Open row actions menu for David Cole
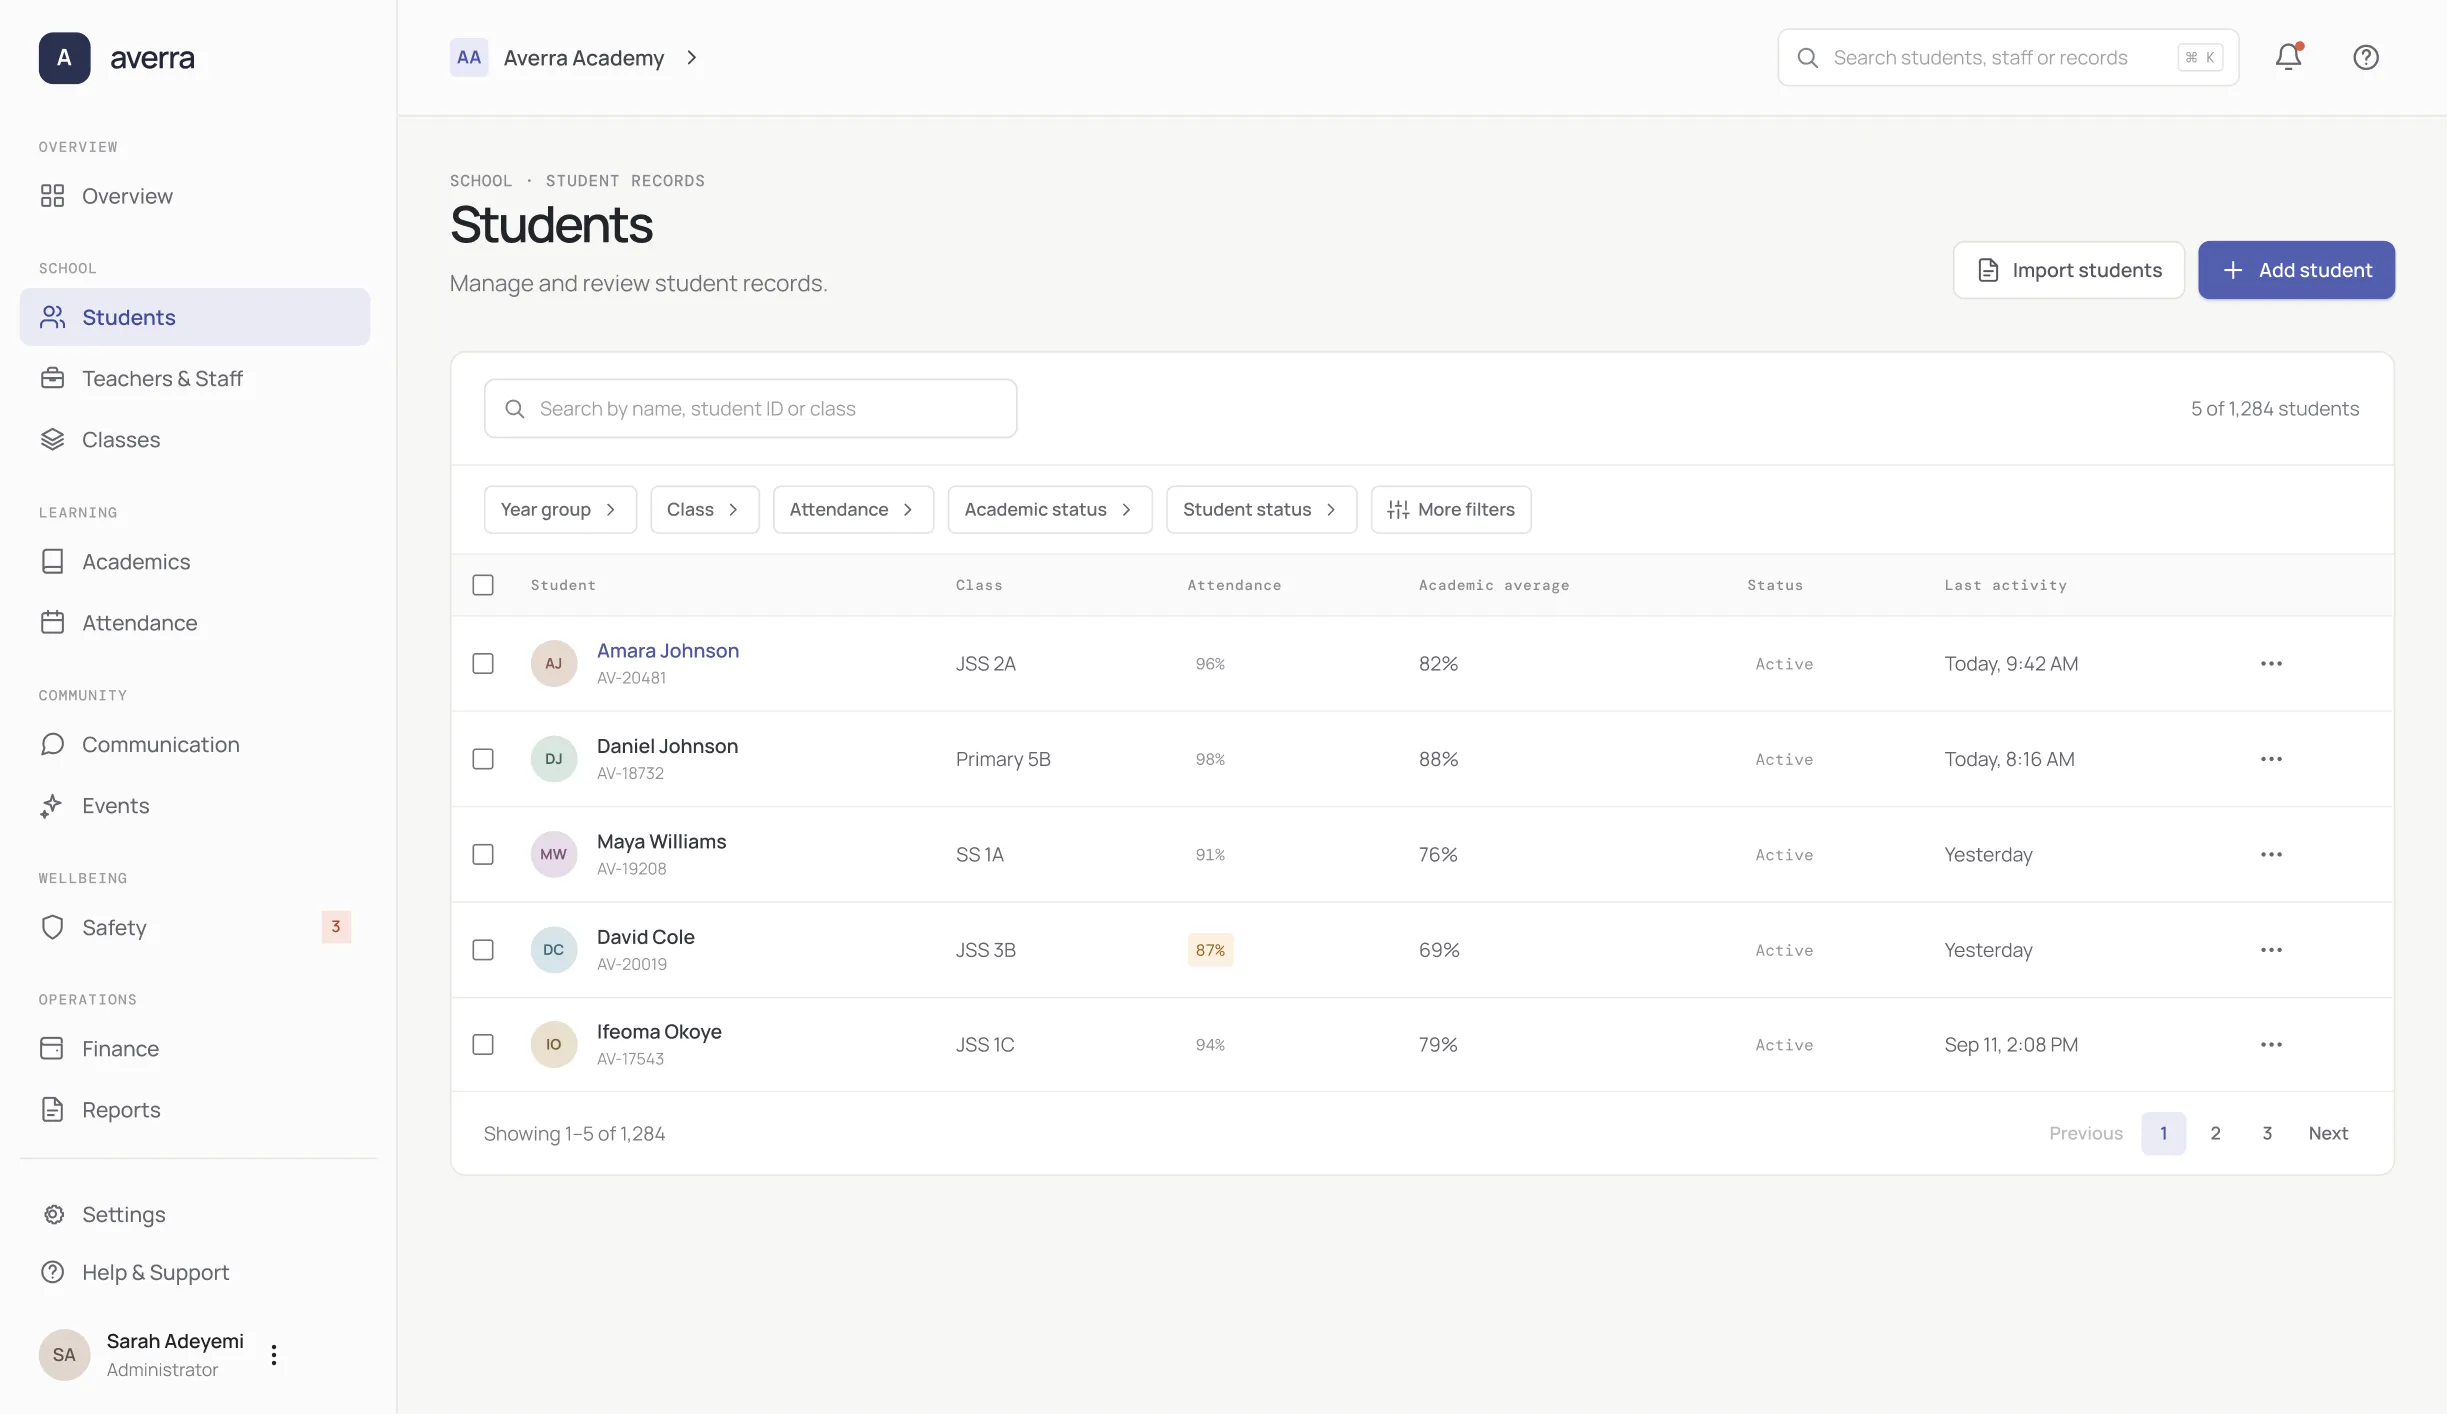 [x=2271, y=950]
